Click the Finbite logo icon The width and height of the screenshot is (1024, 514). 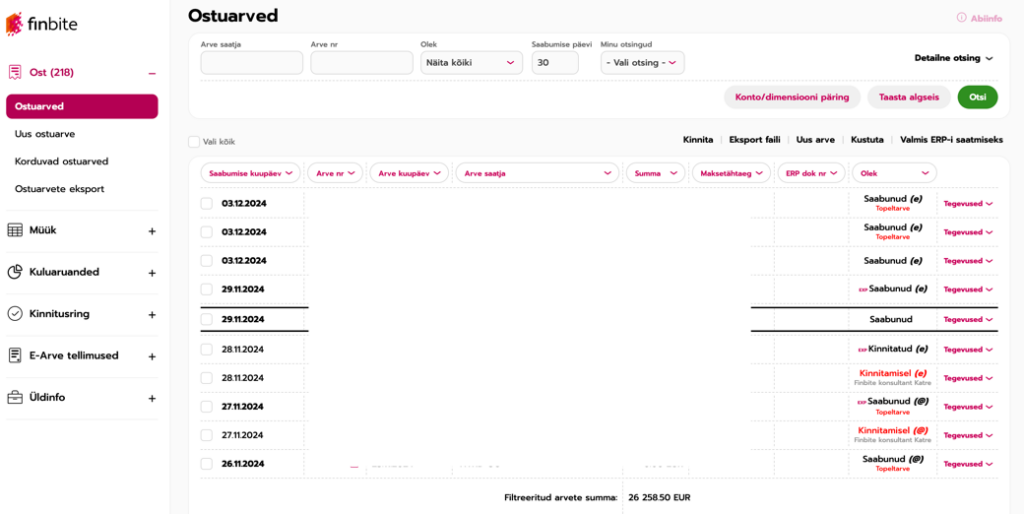(14, 24)
